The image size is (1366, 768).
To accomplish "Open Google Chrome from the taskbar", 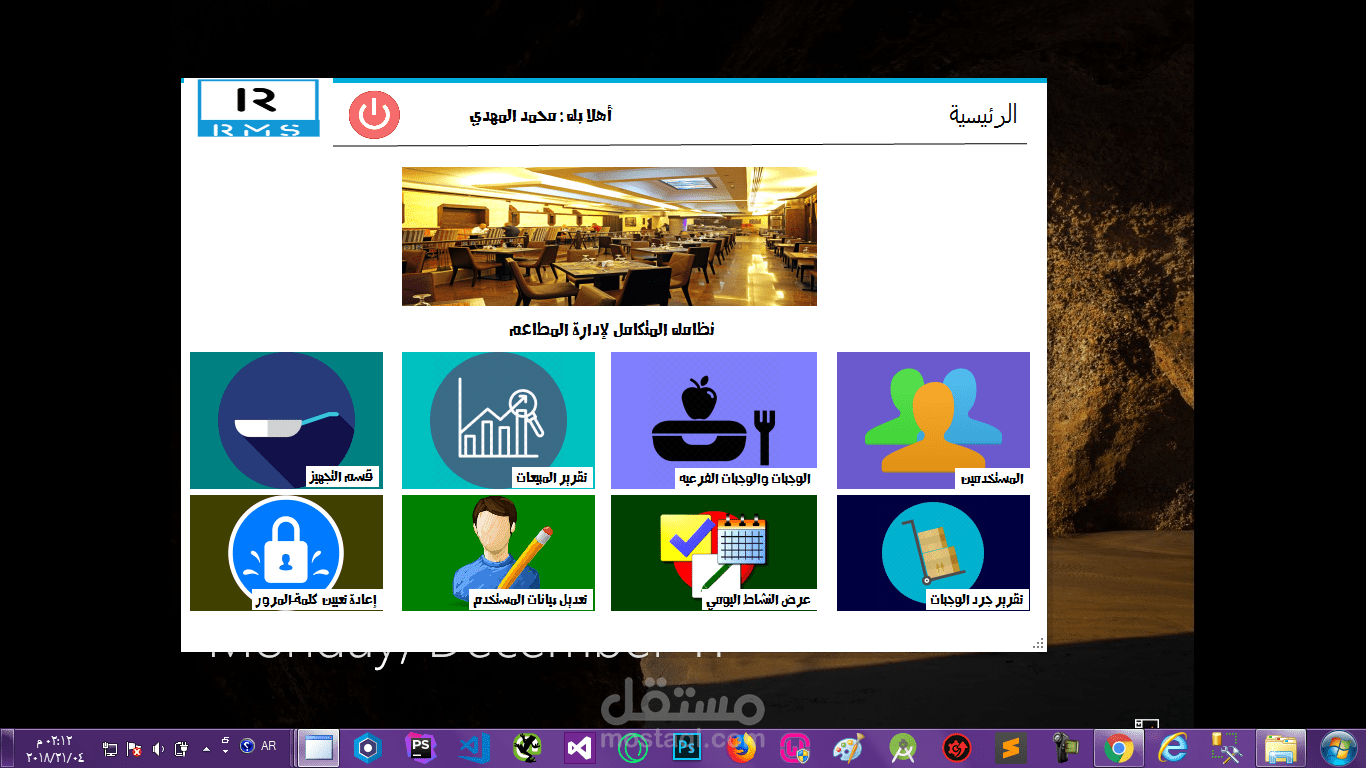I will pyautogui.click(x=1118, y=748).
